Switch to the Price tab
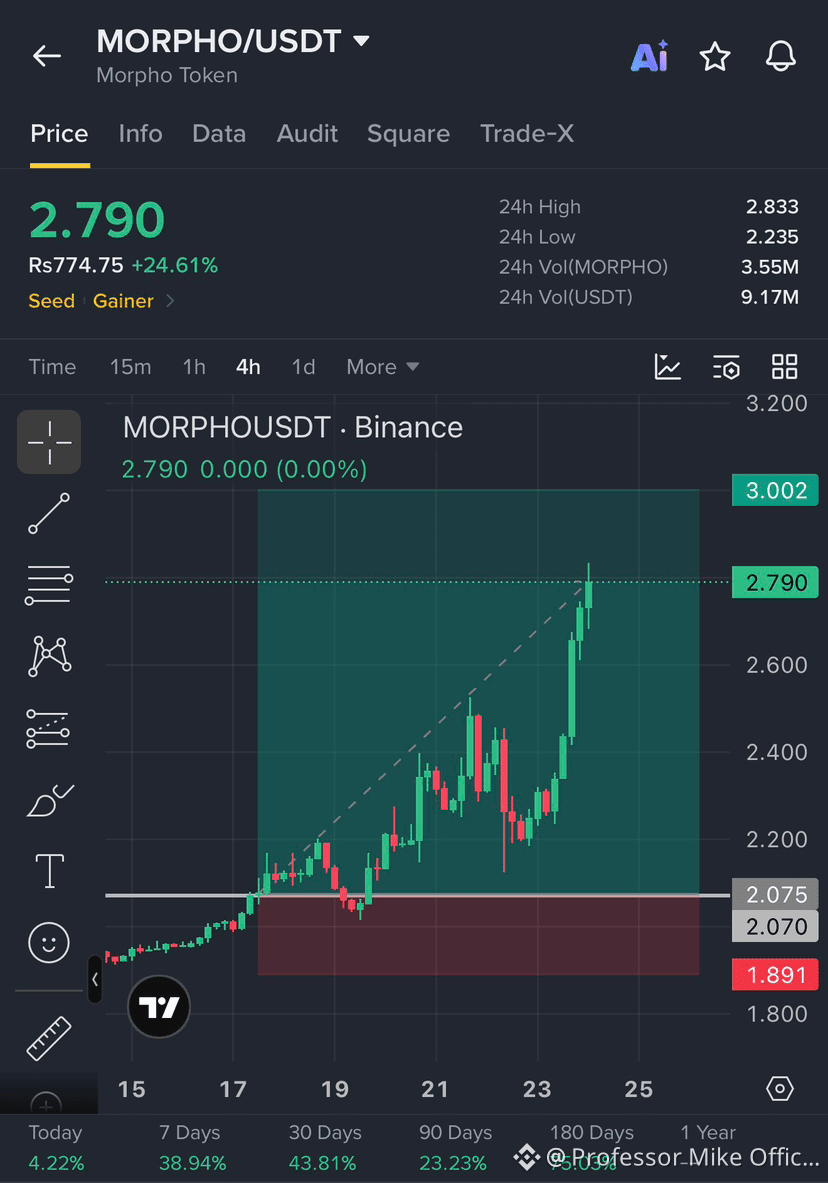828x1183 pixels. click(59, 134)
